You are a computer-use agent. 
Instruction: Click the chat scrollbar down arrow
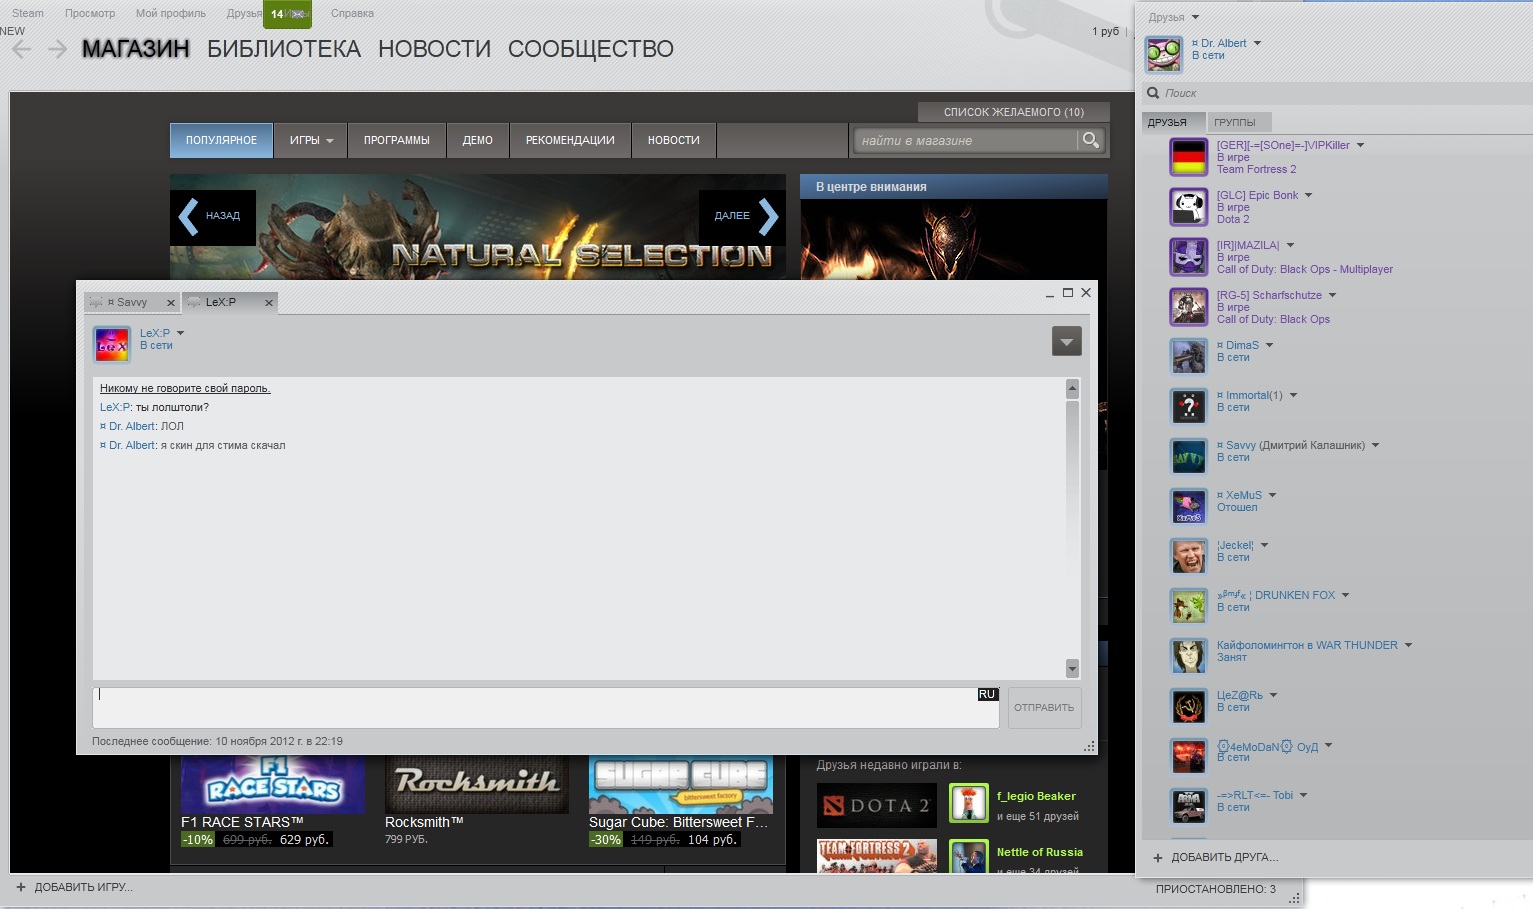[x=1073, y=669]
